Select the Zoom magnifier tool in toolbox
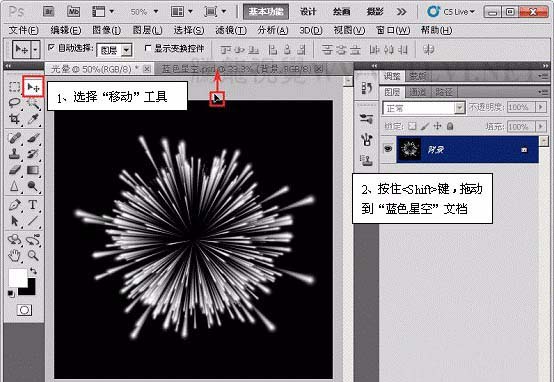 coord(33,255)
